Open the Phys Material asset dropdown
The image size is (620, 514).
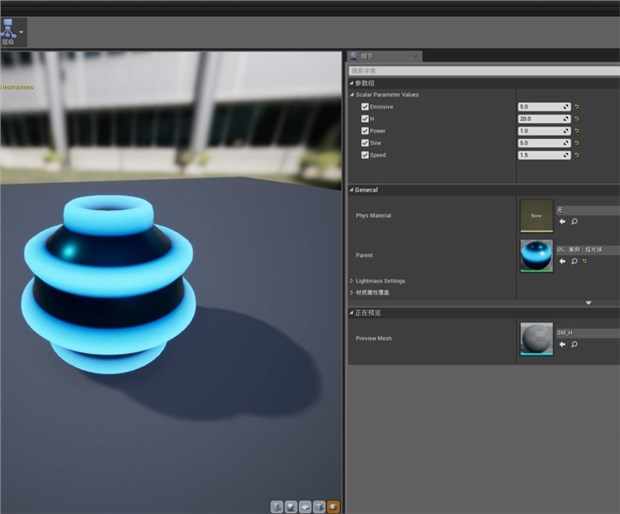point(588,210)
